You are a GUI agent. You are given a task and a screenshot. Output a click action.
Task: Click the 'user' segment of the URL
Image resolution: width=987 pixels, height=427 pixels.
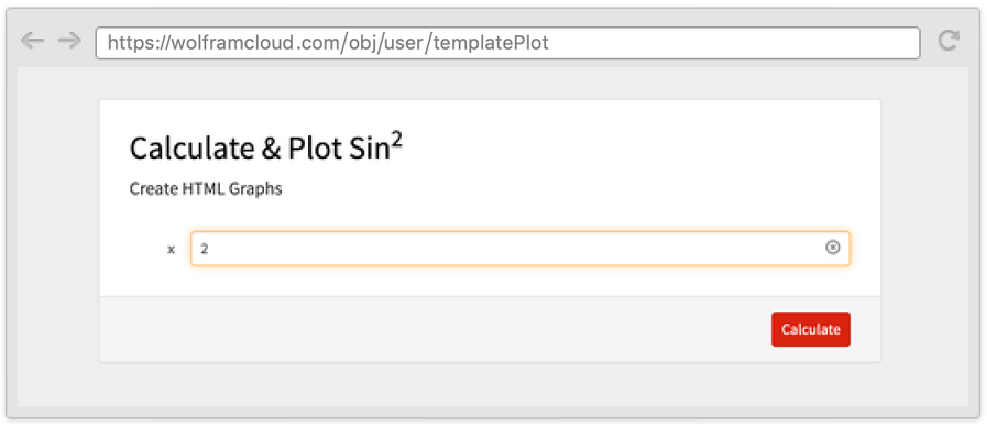tap(407, 43)
